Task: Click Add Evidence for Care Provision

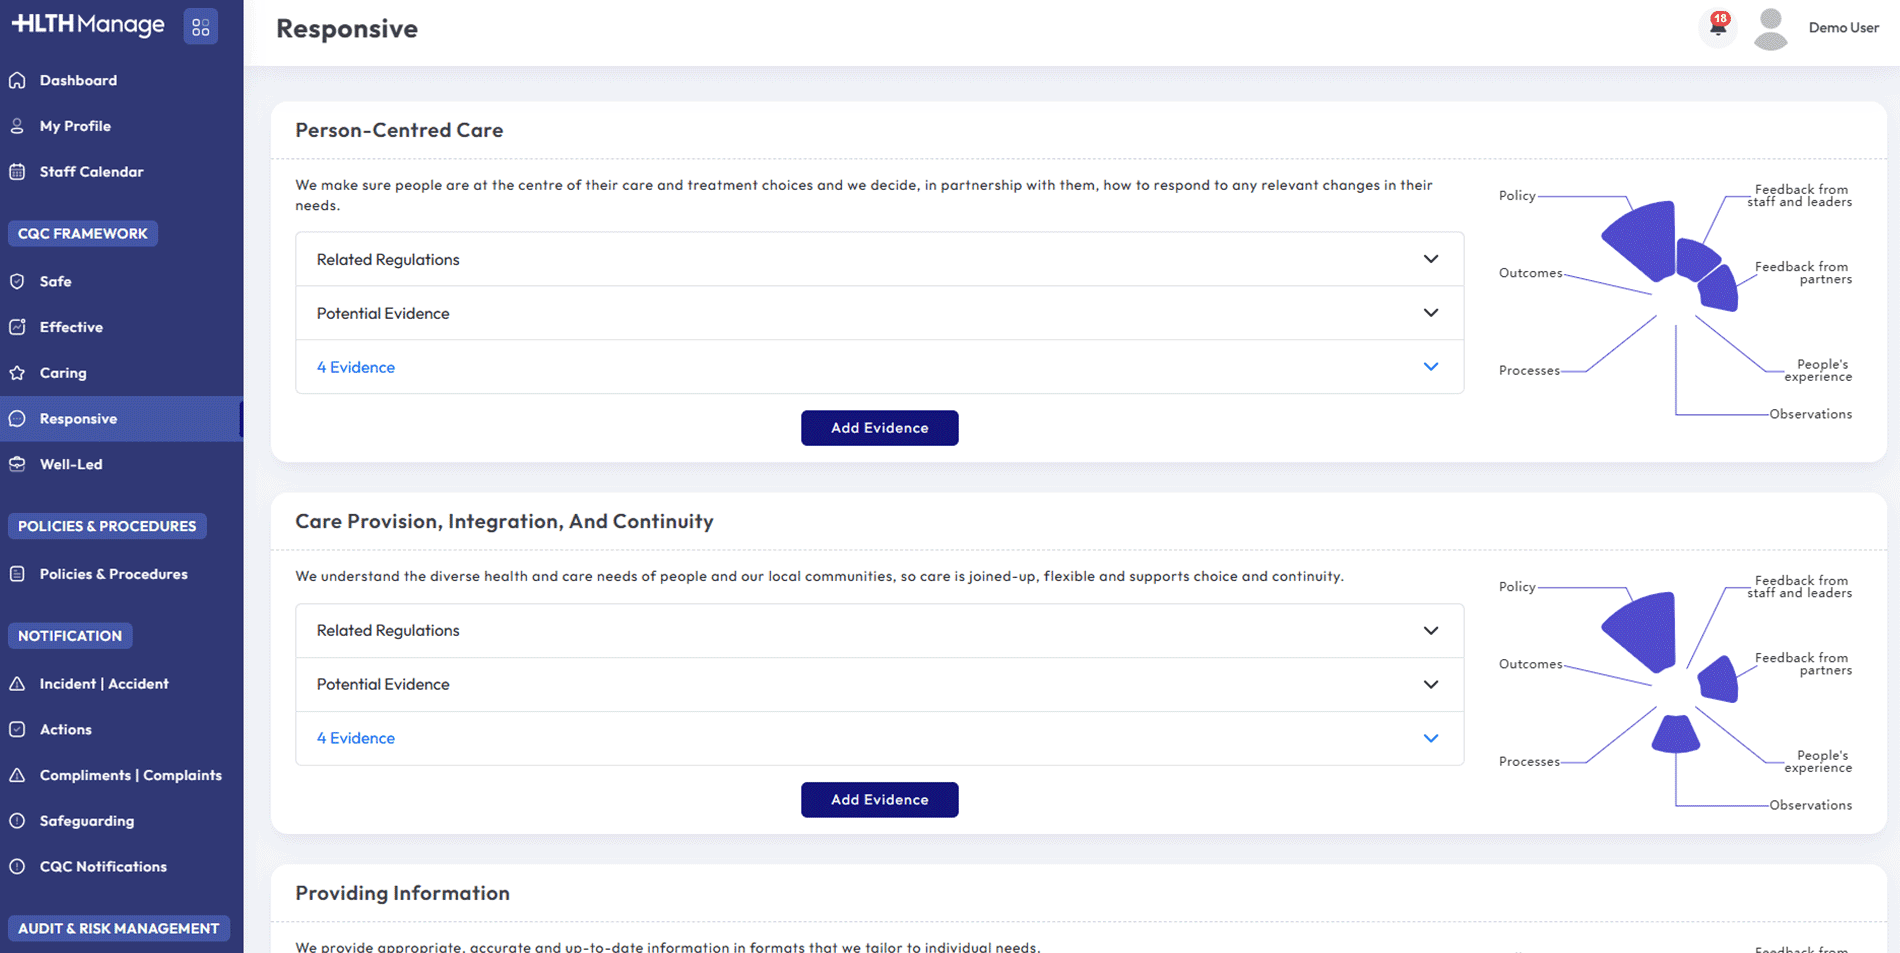Action: (x=879, y=800)
